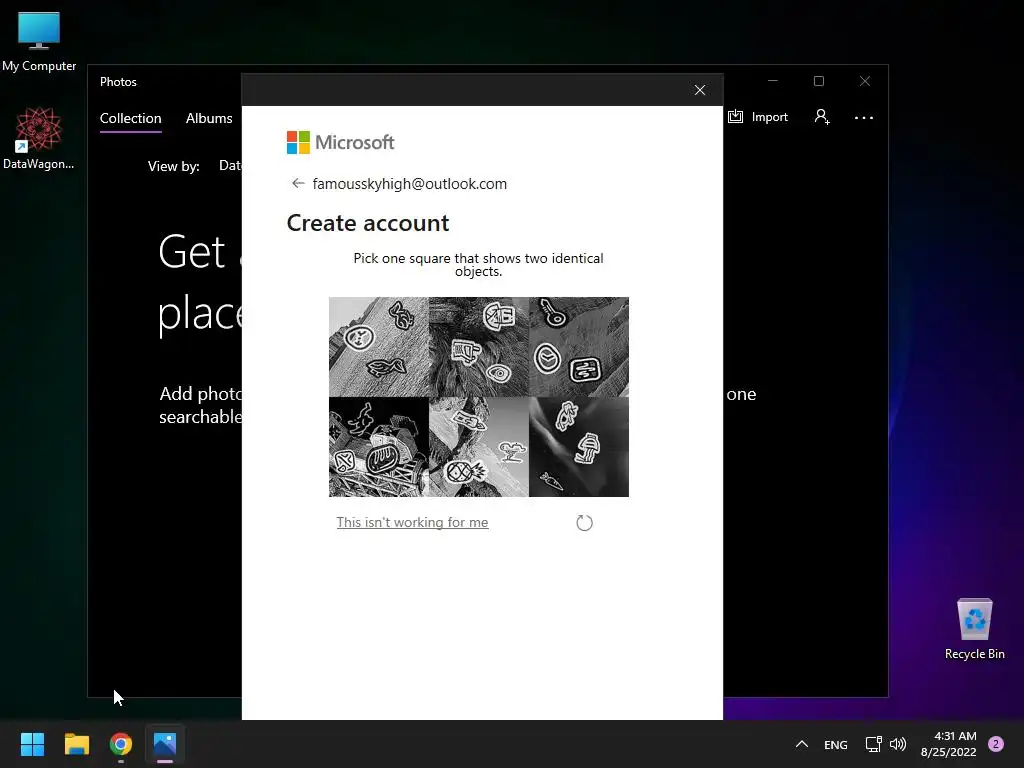Image resolution: width=1024 pixels, height=768 pixels.
Task: Click the Microsoft logo in dialog
Action: pos(340,142)
